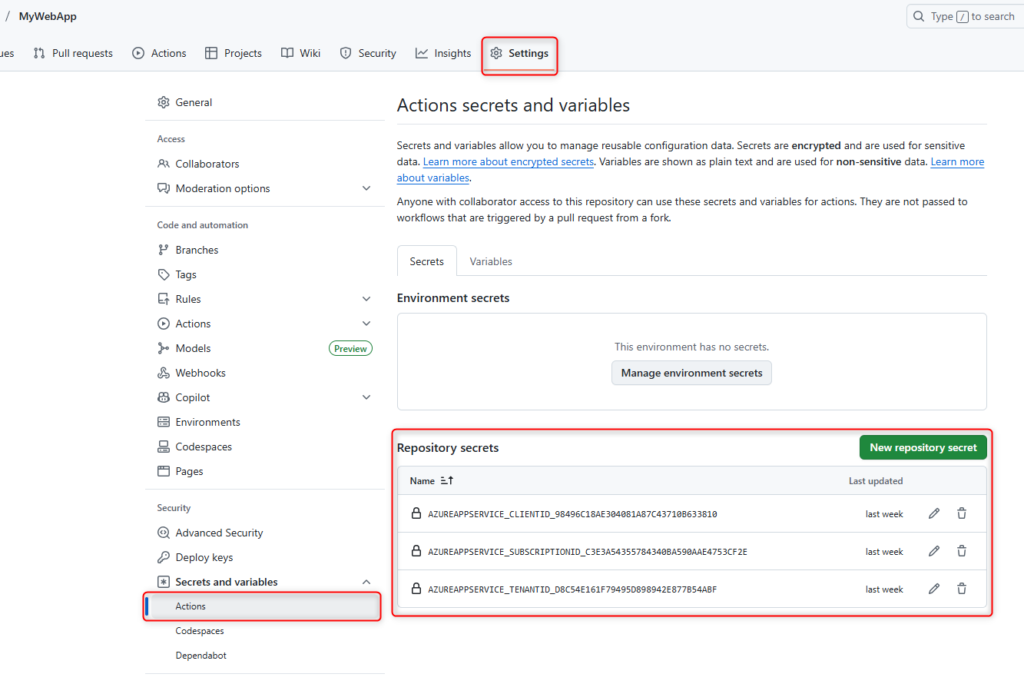Click Manage environment secrets button
This screenshot has width=1024, height=684.
point(692,373)
